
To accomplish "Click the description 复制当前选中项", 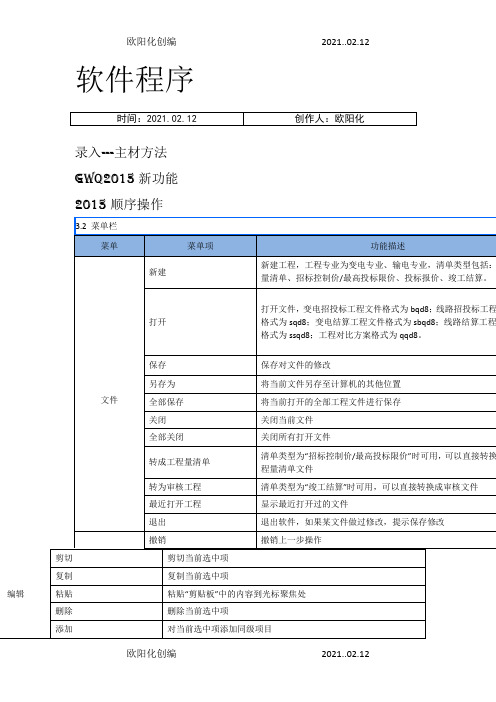I will pos(198,576).
